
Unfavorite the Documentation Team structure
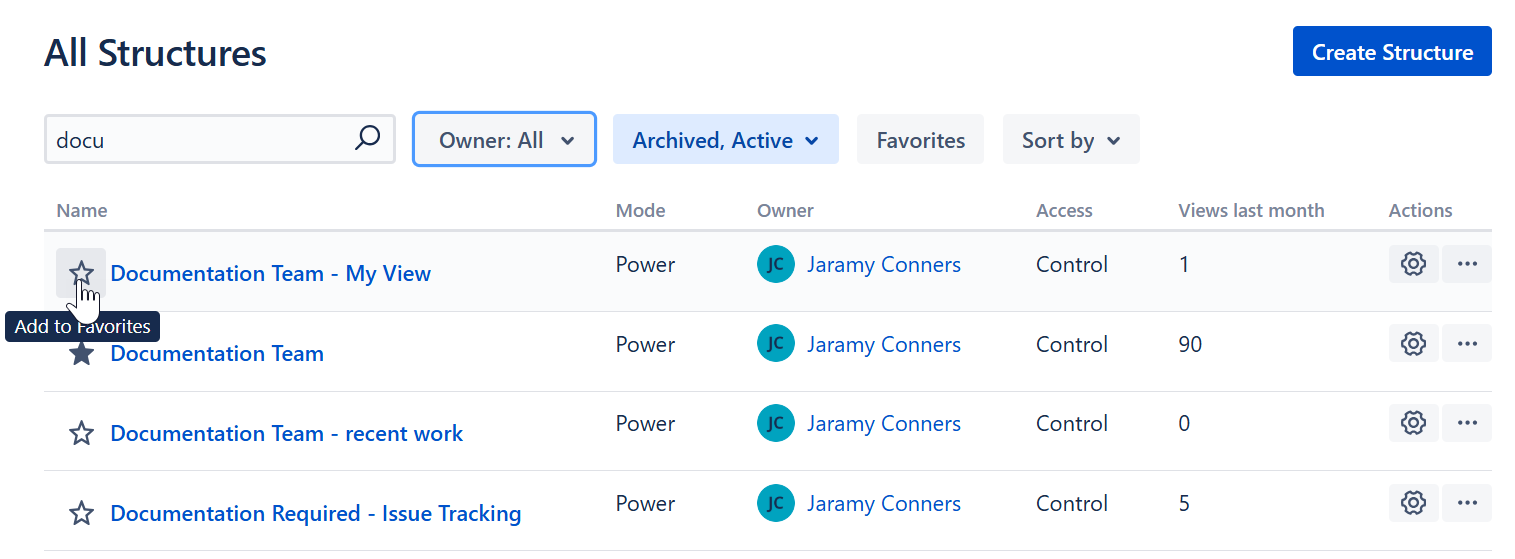81,354
